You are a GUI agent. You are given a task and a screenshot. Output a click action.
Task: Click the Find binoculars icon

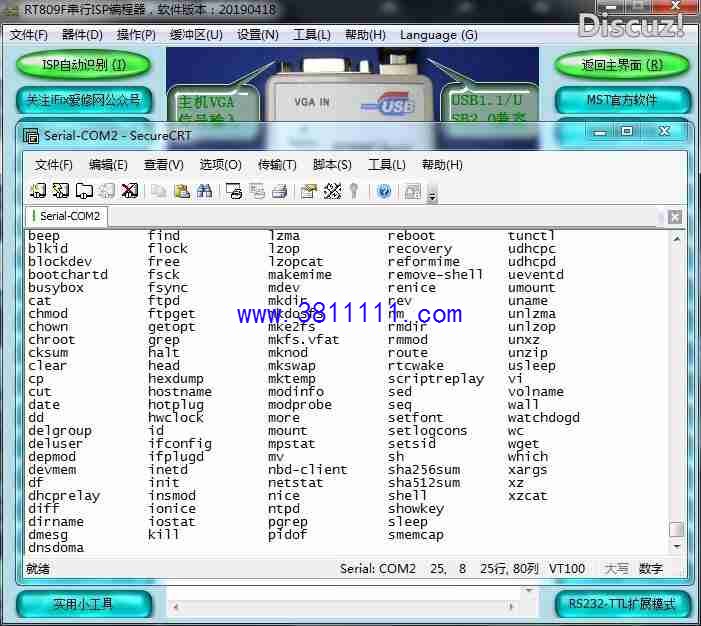[205, 191]
